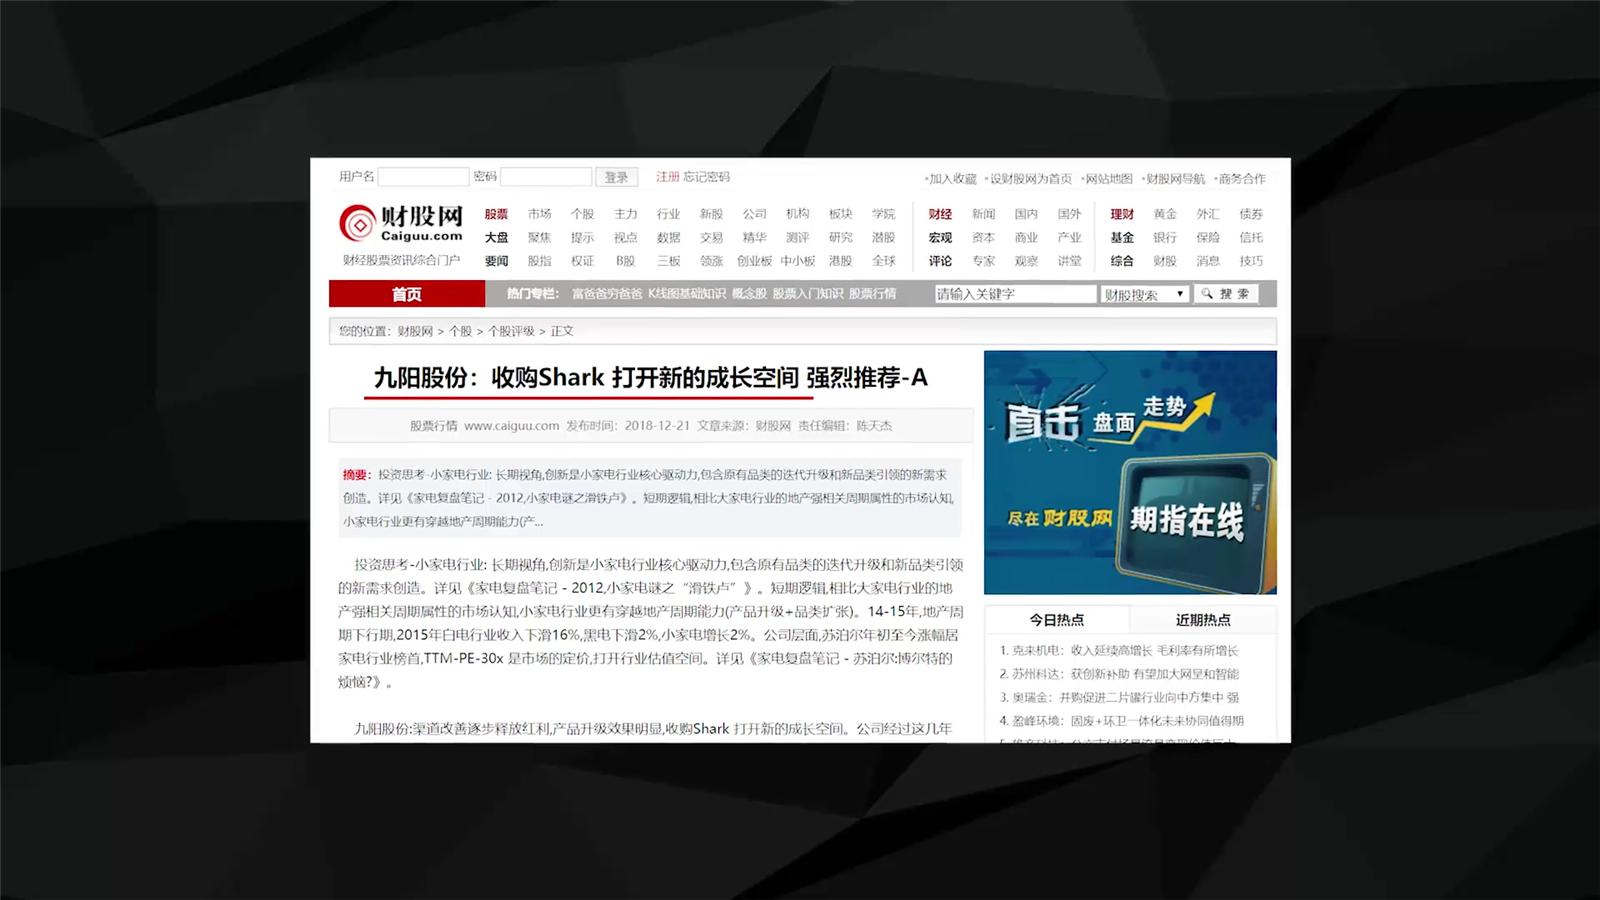1600x900 pixels.
Task: Switch to the 近期热点 tab
Action: coord(1205,619)
